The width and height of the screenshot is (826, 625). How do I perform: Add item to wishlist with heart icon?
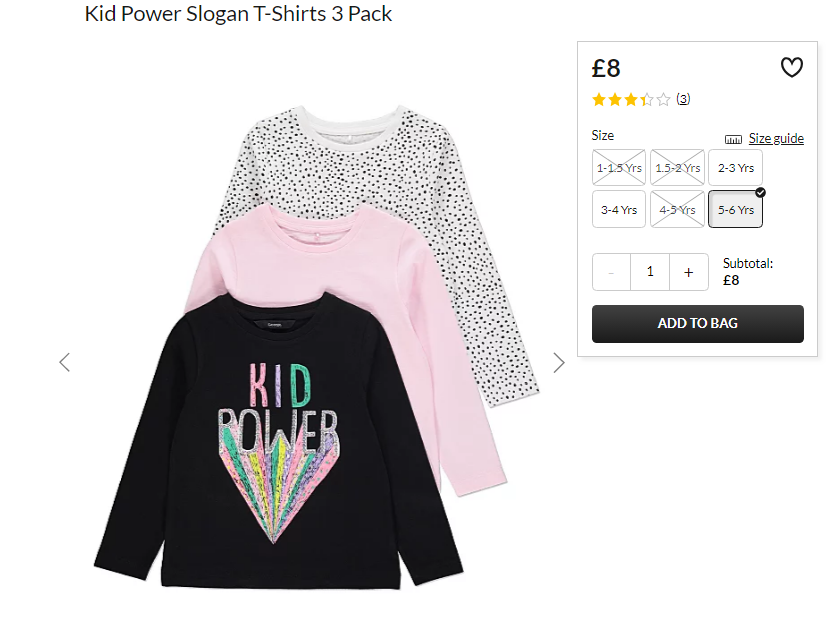pos(791,67)
